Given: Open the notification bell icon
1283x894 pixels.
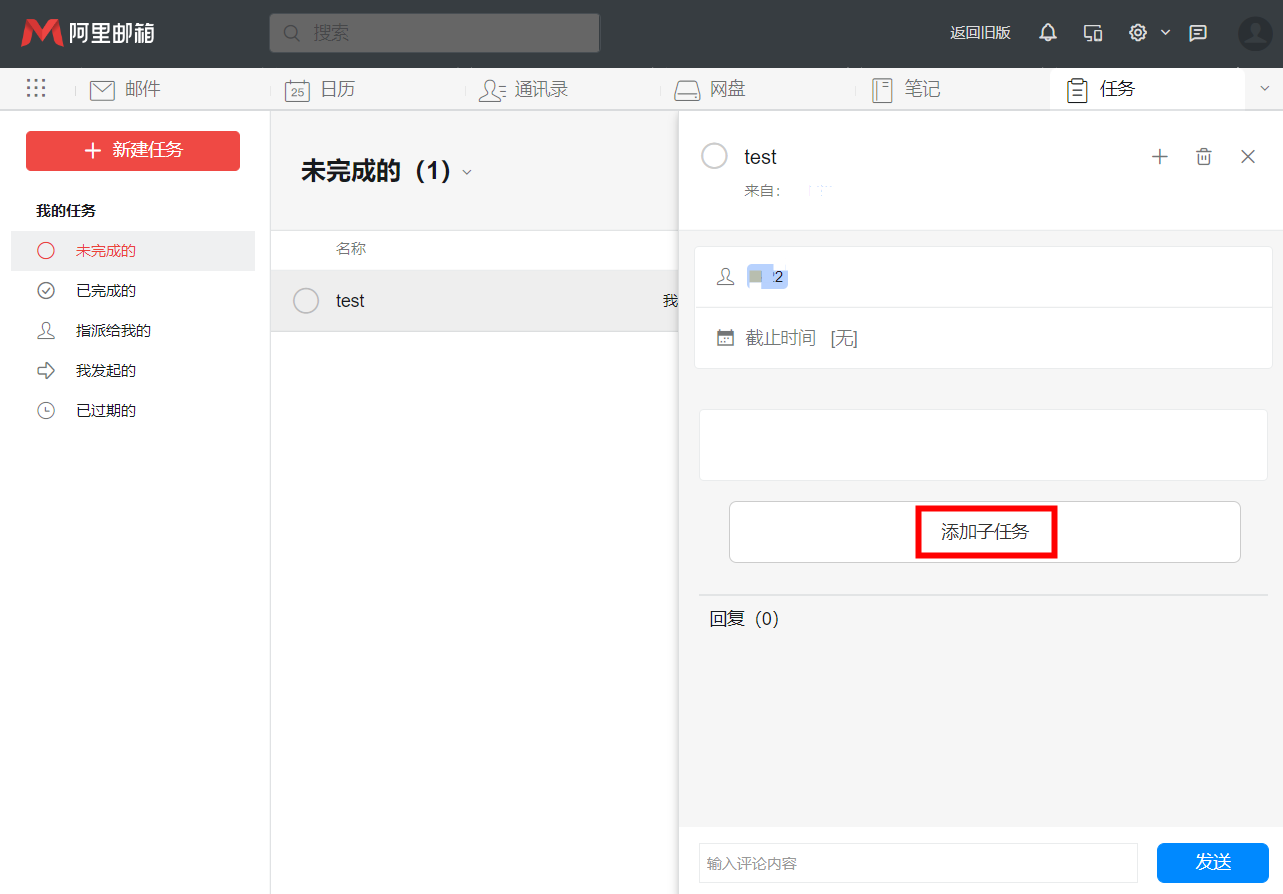Looking at the screenshot, I should point(1047,33).
